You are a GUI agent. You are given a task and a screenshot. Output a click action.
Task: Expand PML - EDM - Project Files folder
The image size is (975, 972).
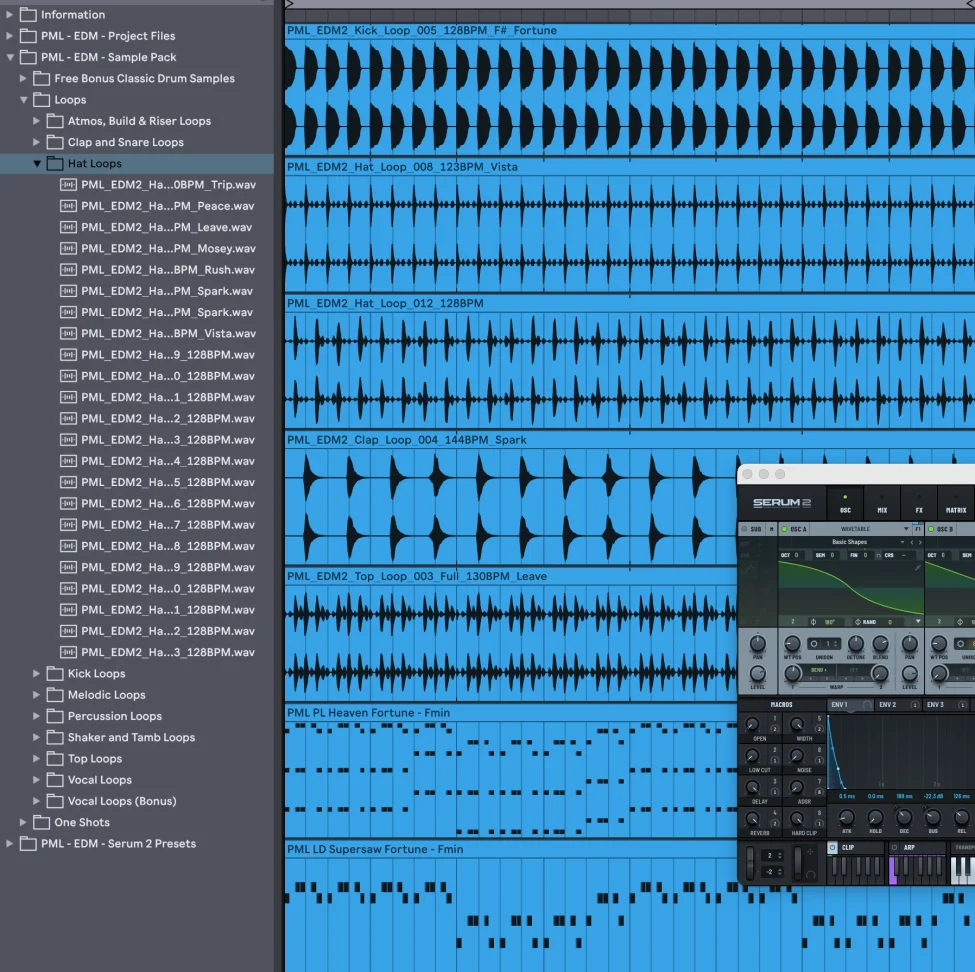9,35
